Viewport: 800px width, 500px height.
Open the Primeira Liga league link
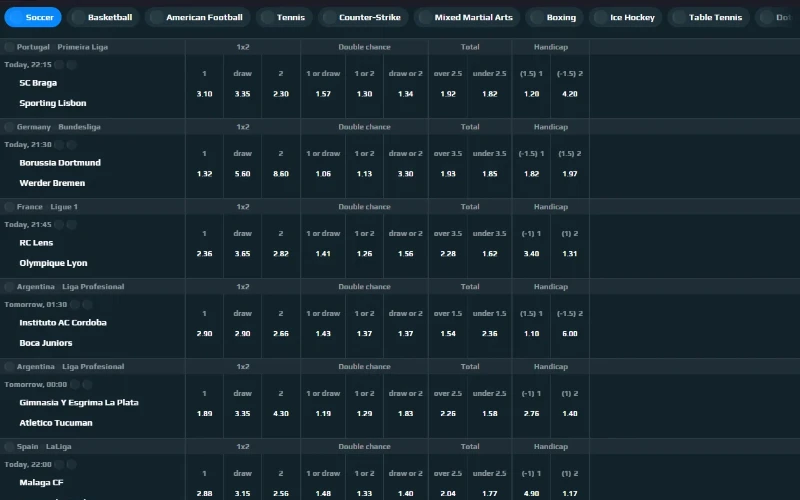coord(83,47)
